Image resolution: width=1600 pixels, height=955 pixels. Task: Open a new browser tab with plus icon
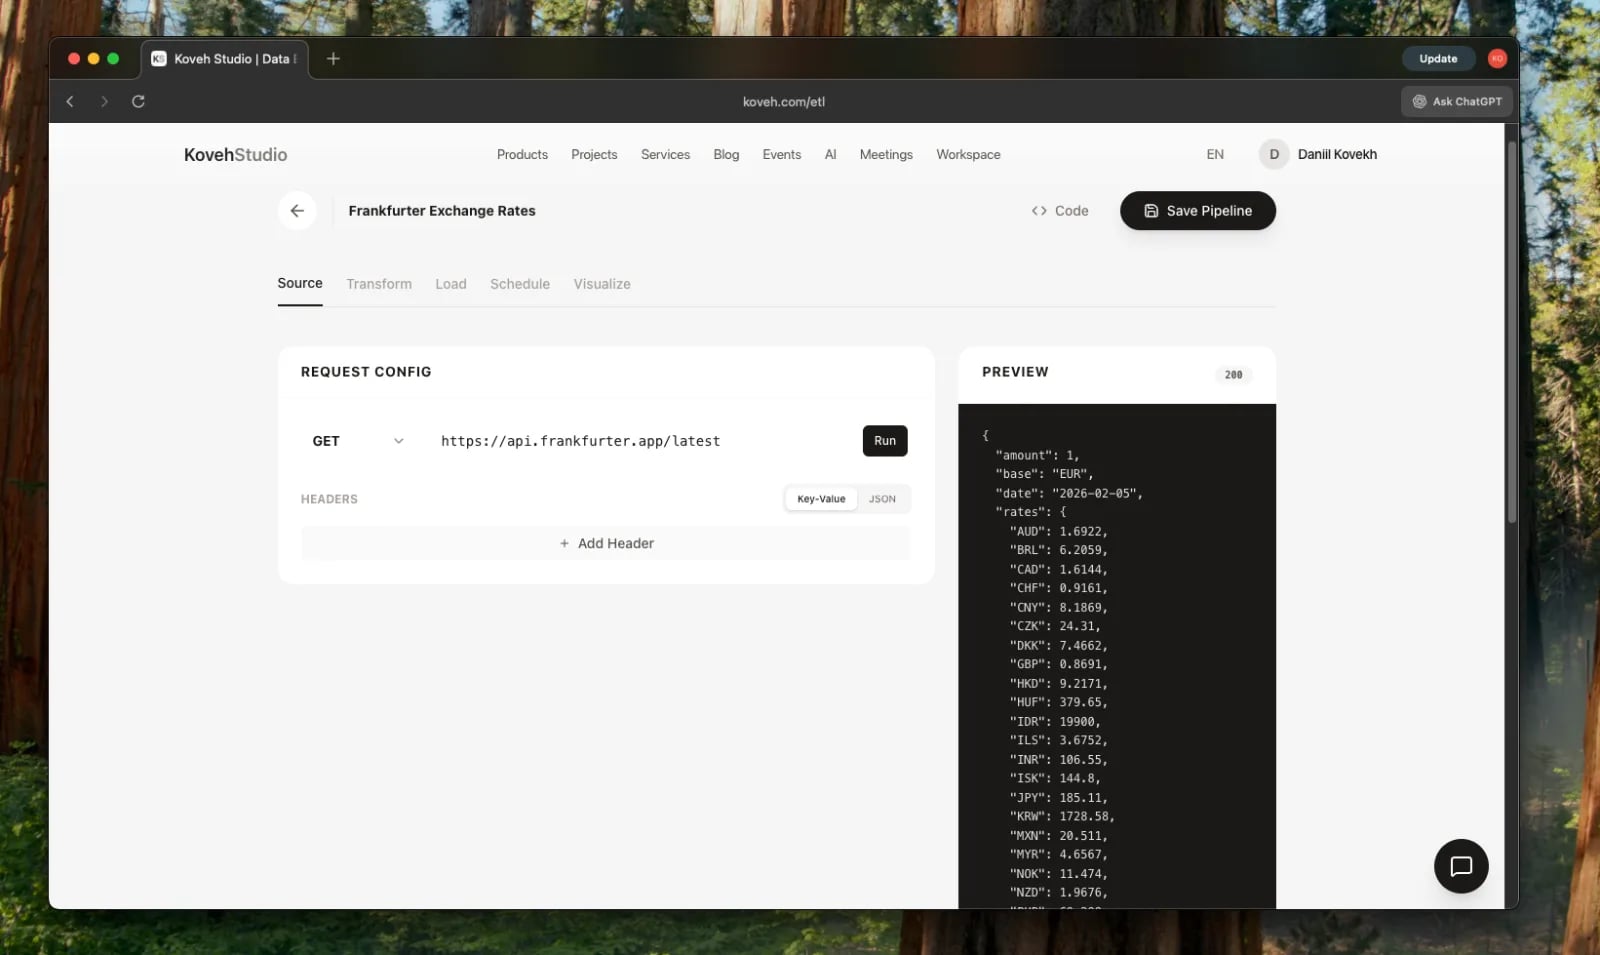(x=333, y=59)
